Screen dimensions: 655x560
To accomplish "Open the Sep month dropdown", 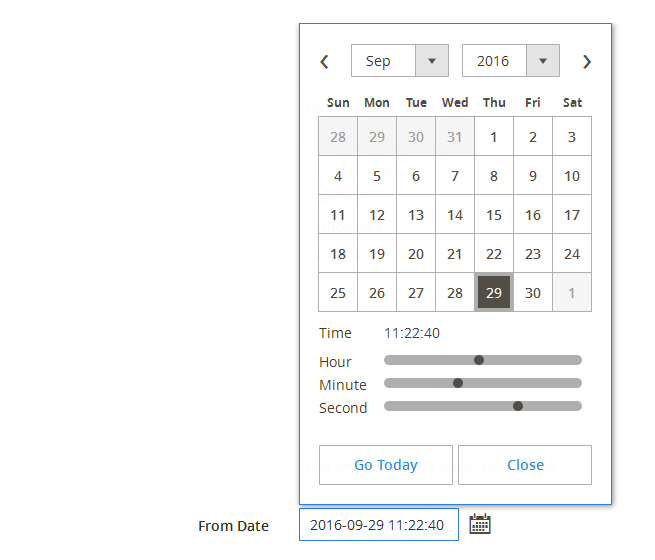I will click(x=399, y=61).
